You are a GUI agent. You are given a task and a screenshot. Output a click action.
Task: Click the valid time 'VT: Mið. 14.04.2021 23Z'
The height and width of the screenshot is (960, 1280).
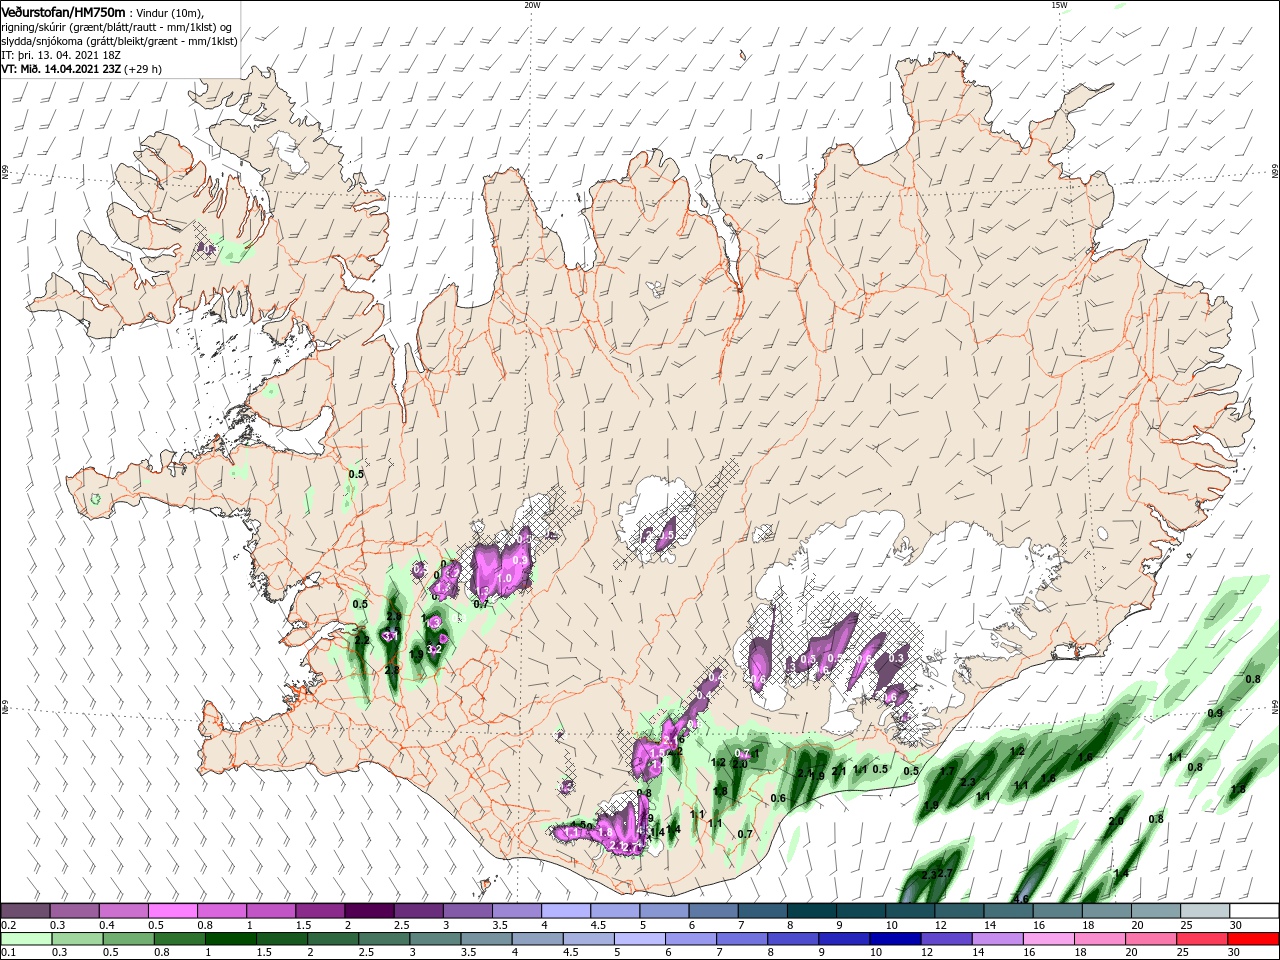pyautogui.click(x=60, y=69)
